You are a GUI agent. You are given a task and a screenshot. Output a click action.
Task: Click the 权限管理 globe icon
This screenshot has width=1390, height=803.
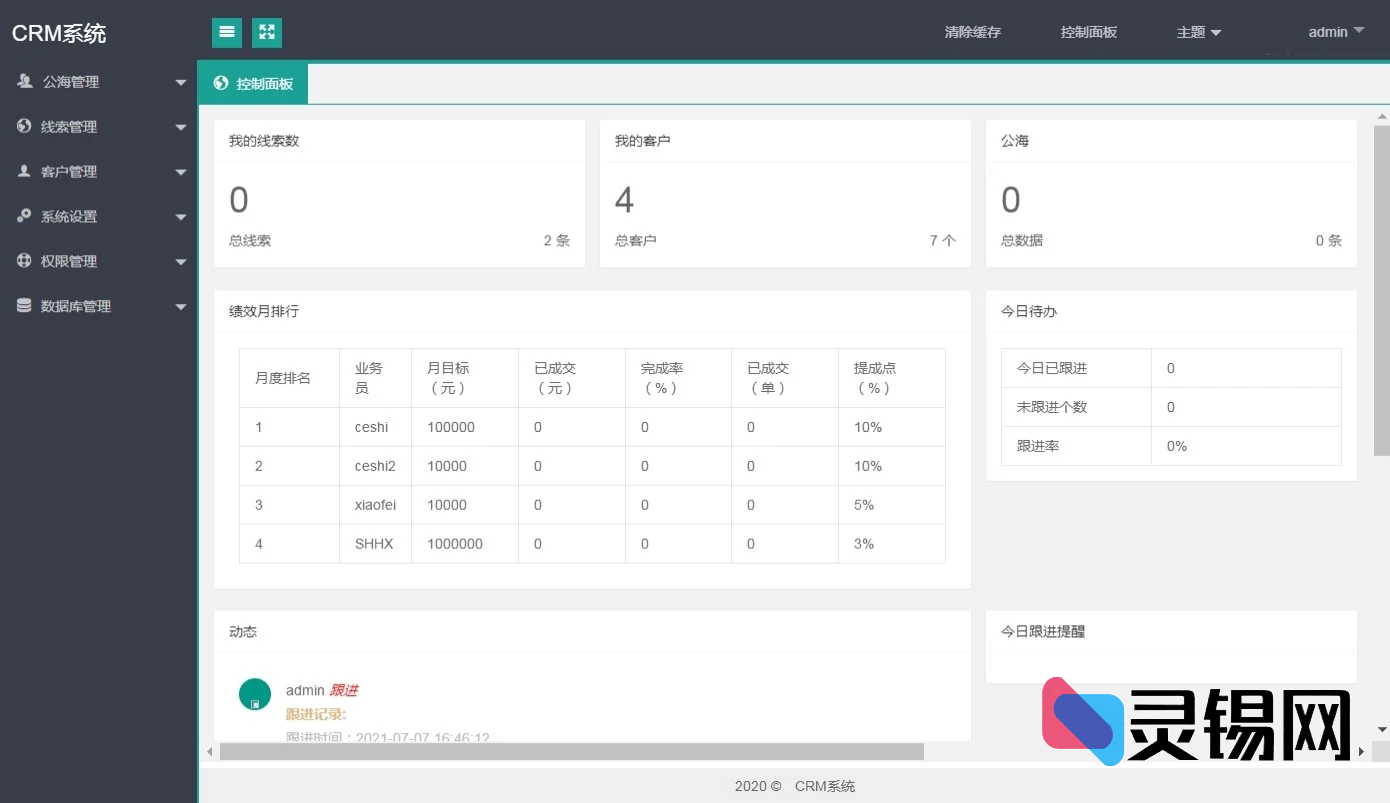pos(24,261)
